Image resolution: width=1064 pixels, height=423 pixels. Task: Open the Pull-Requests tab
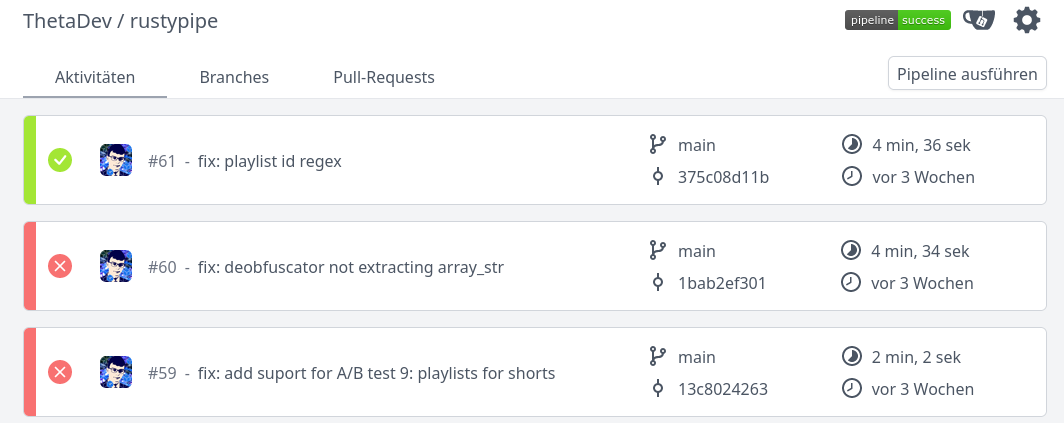pos(384,77)
